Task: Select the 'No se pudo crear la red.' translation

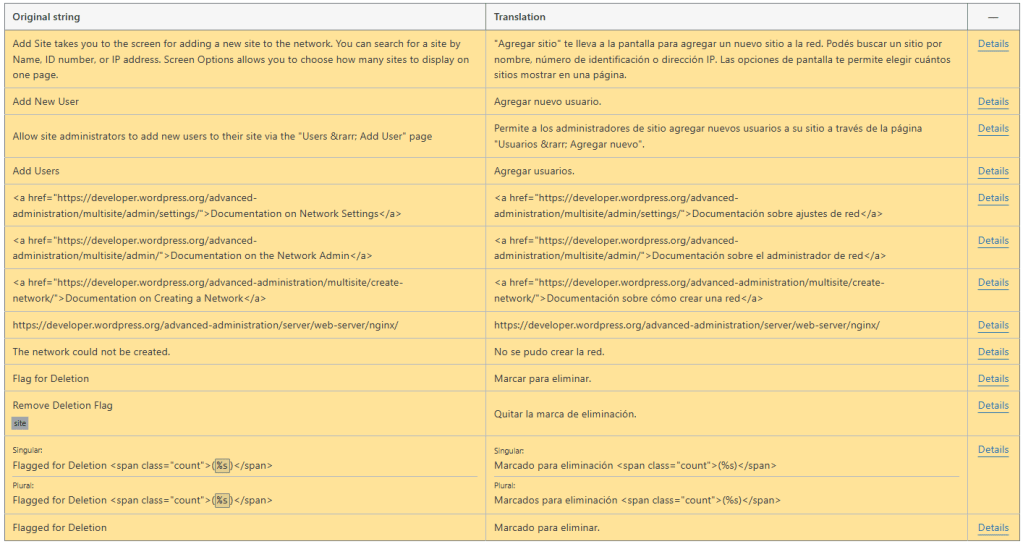Action: (549, 352)
